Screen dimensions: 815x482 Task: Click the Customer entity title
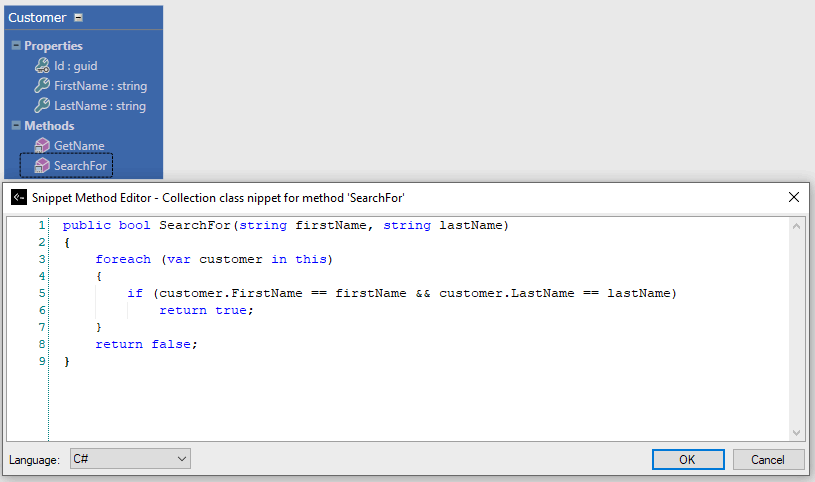[37, 18]
